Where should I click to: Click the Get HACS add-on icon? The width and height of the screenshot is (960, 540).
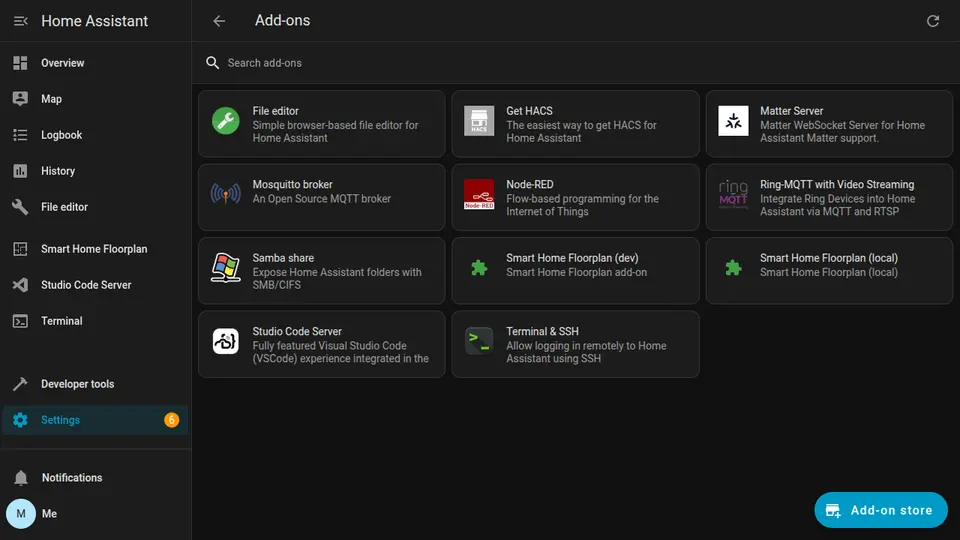coord(479,121)
